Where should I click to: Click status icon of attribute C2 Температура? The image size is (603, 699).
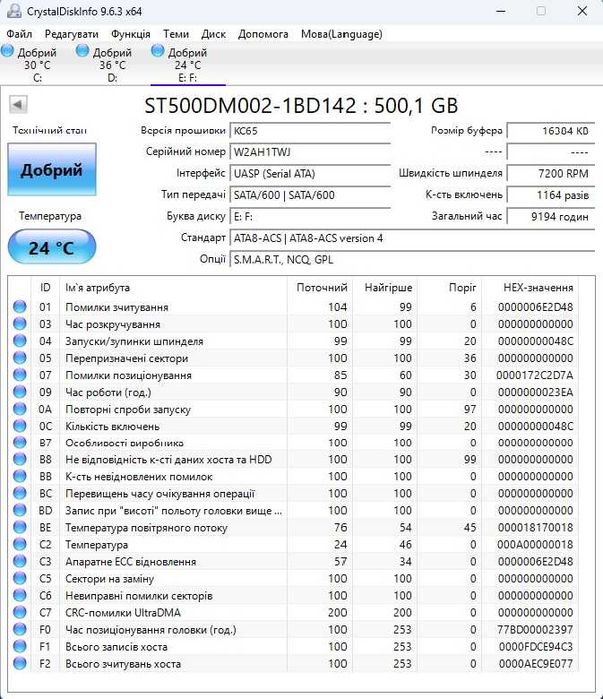20,544
